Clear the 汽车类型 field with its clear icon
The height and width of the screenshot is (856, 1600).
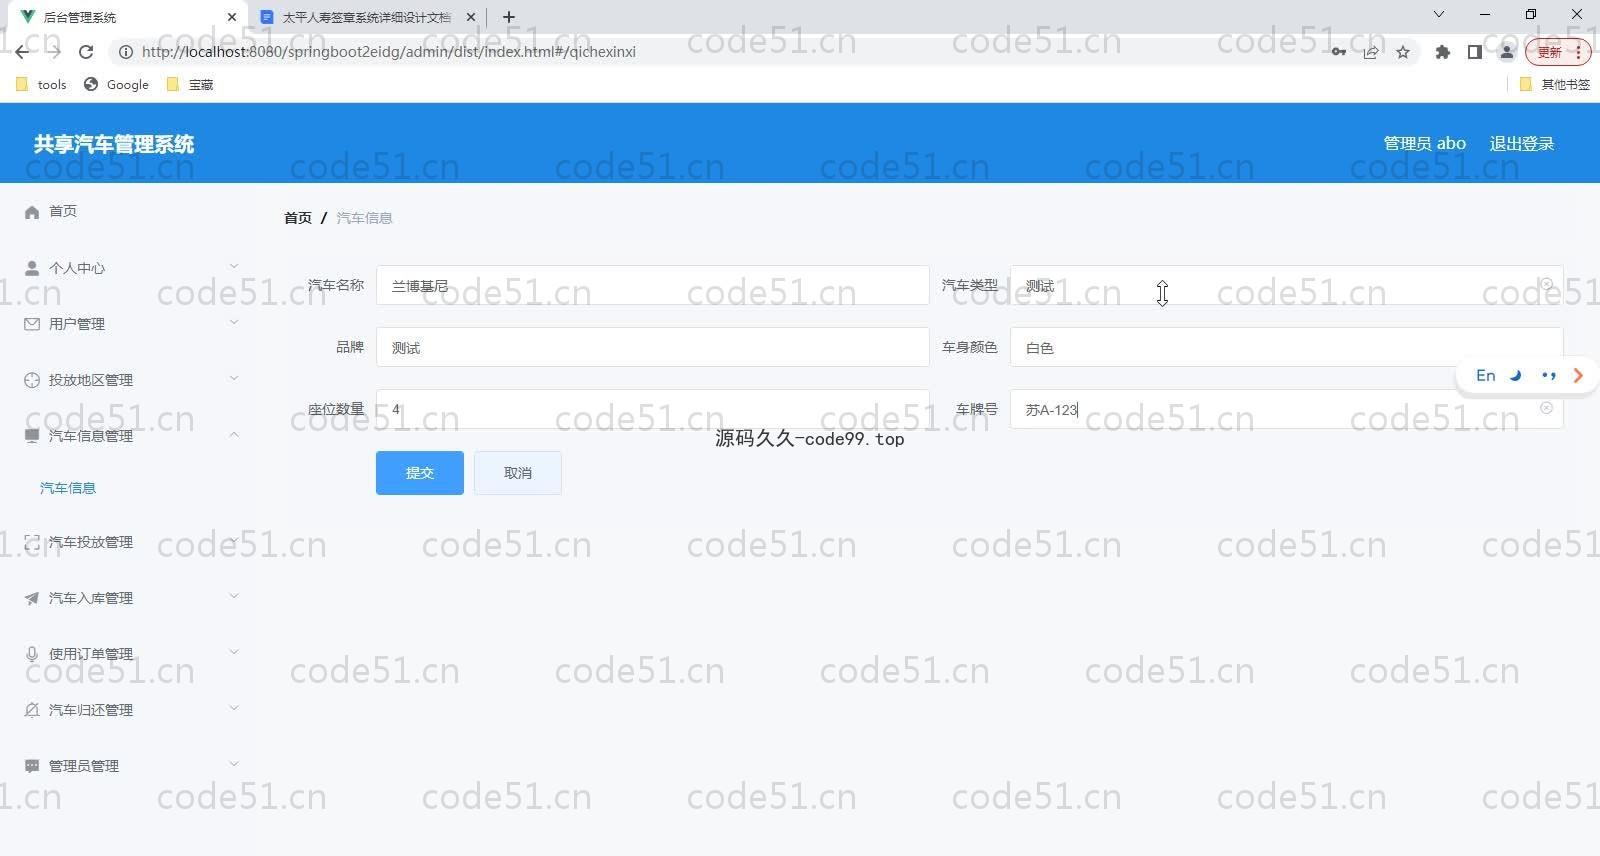pyautogui.click(x=1546, y=284)
